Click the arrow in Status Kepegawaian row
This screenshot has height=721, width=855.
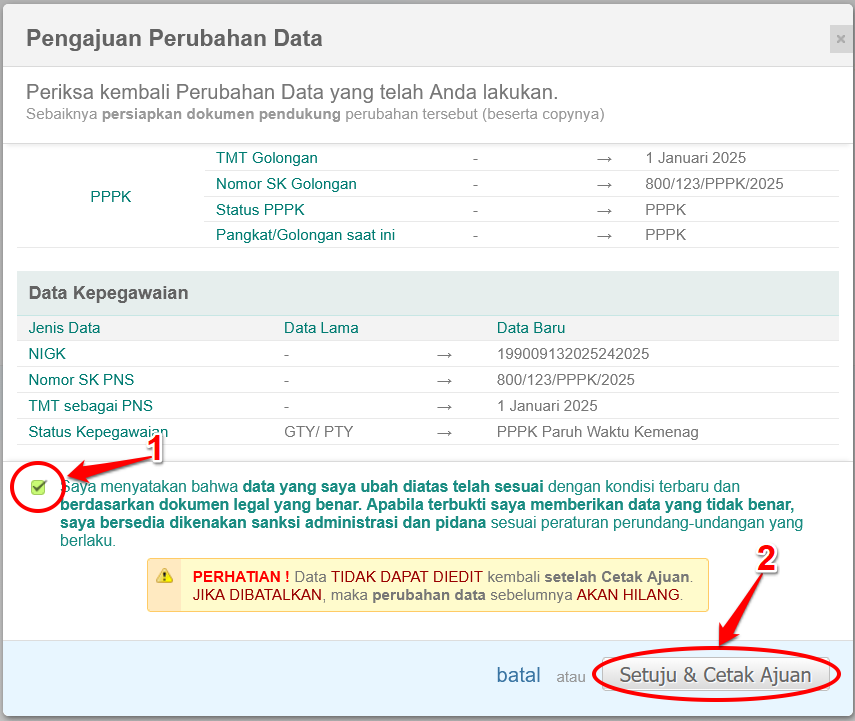(445, 432)
